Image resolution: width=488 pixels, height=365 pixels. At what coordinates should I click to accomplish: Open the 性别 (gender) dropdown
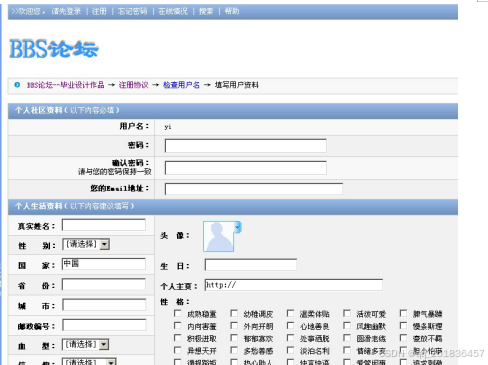(x=86, y=244)
